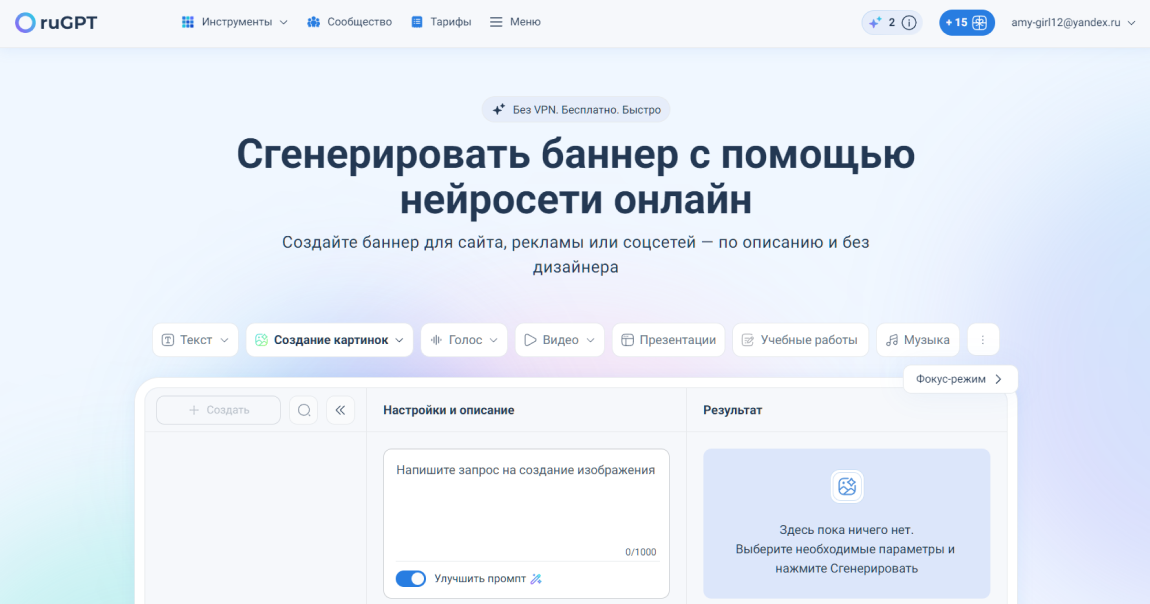The image size is (1150, 604).
Task: Open the Голос tool dropdown
Action: (x=464, y=340)
